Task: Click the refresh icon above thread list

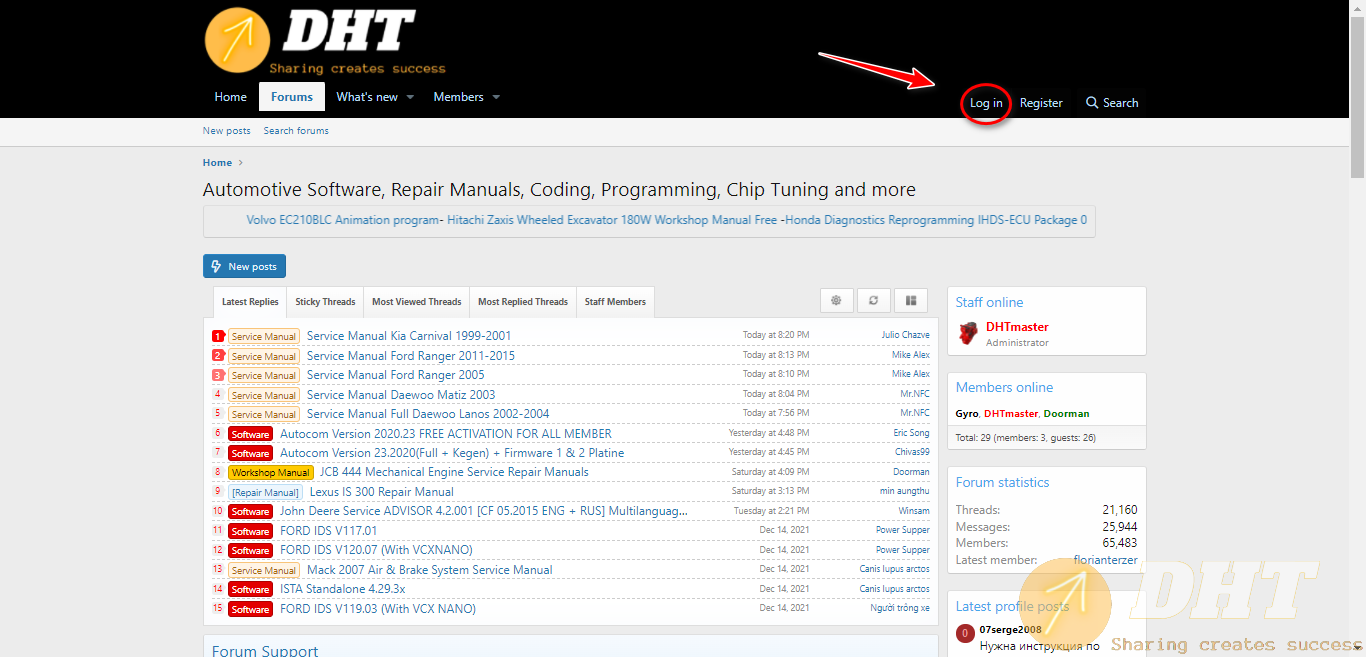Action: [x=873, y=301]
